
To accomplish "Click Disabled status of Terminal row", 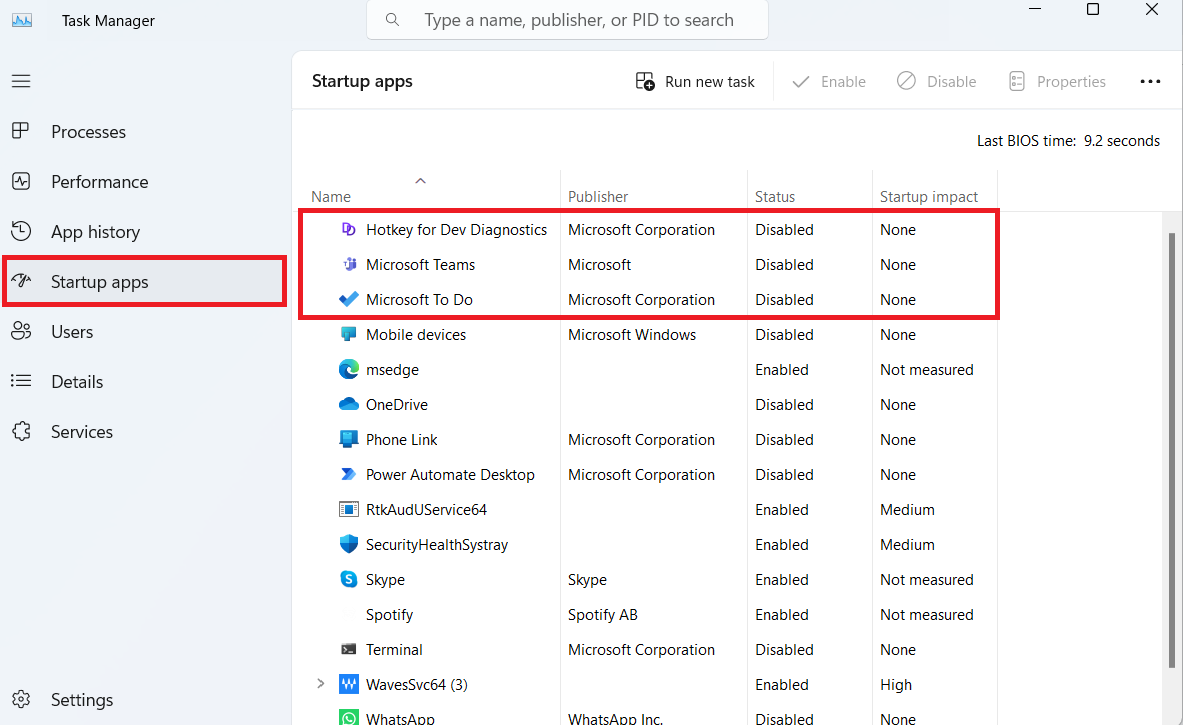I will 784,650.
